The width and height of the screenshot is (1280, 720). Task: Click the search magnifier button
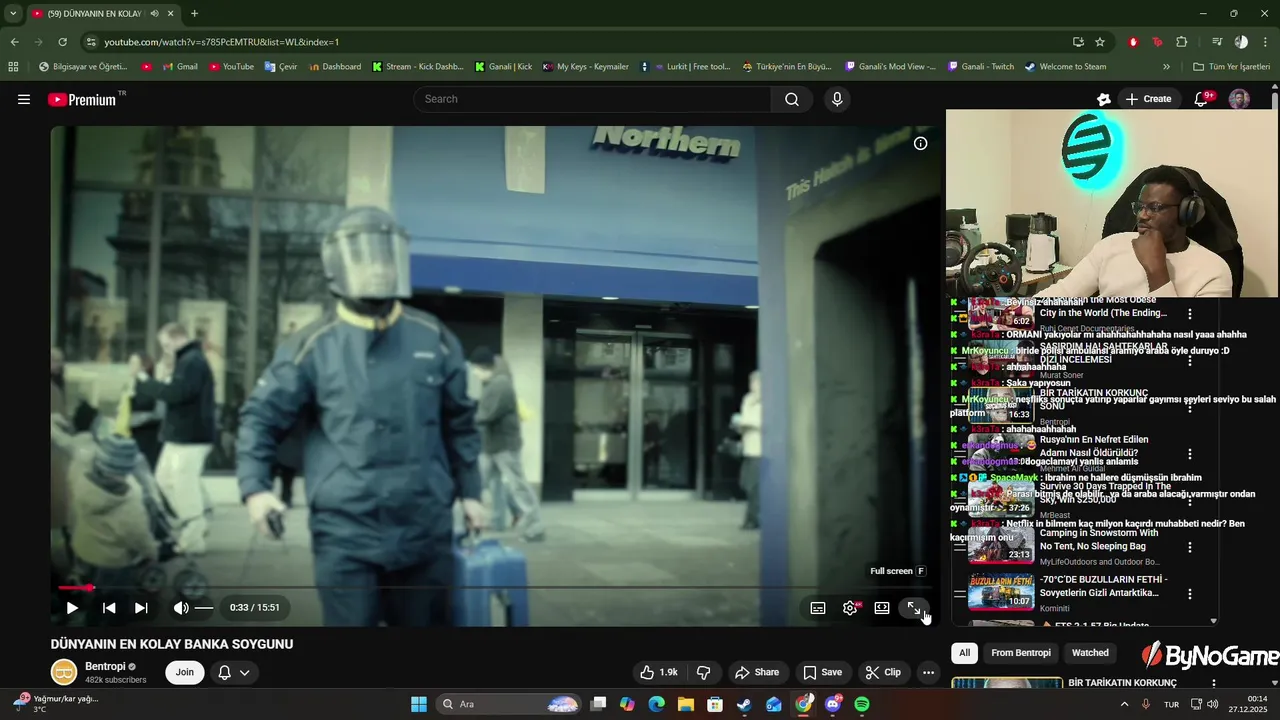[792, 99]
